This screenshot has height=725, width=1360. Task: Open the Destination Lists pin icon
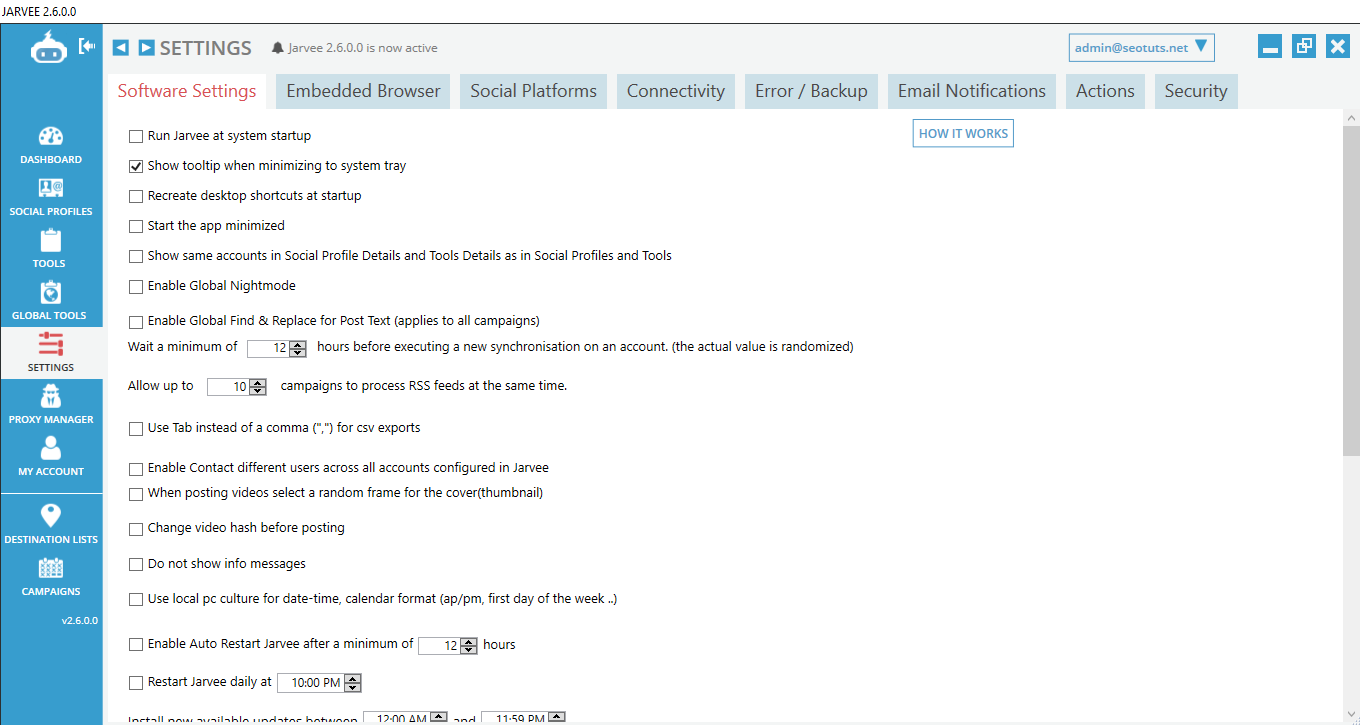coord(51,516)
